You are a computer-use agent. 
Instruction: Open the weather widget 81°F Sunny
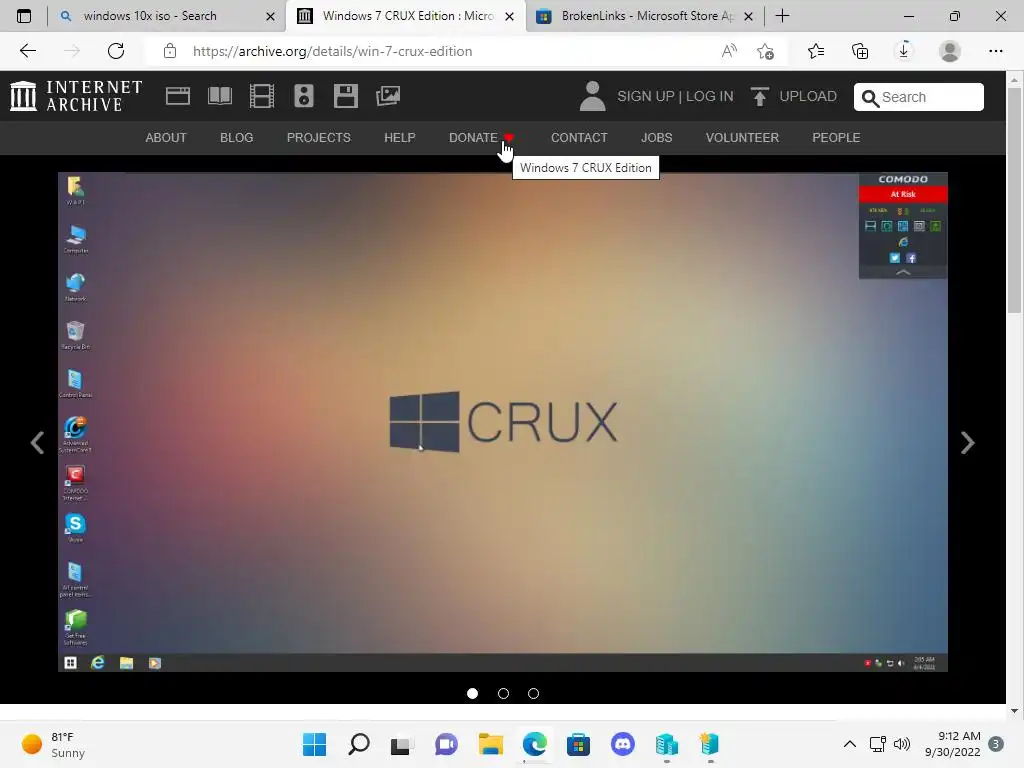54,744
